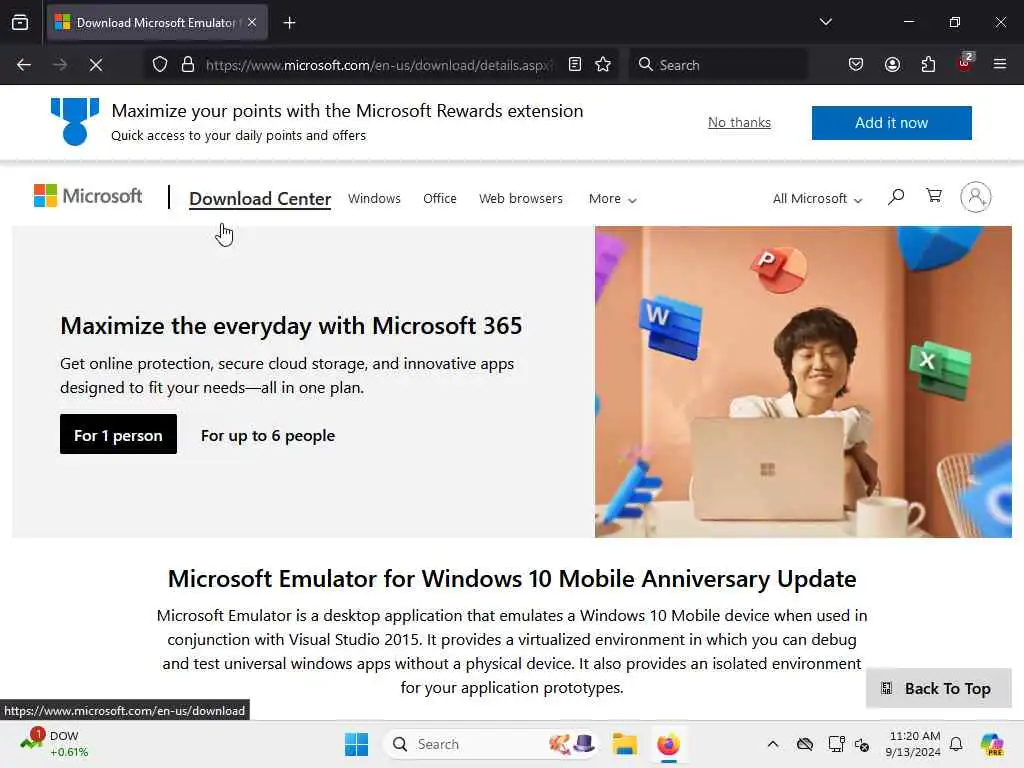
Task: Click the site security padlock icon
Action: click(188, 64)
